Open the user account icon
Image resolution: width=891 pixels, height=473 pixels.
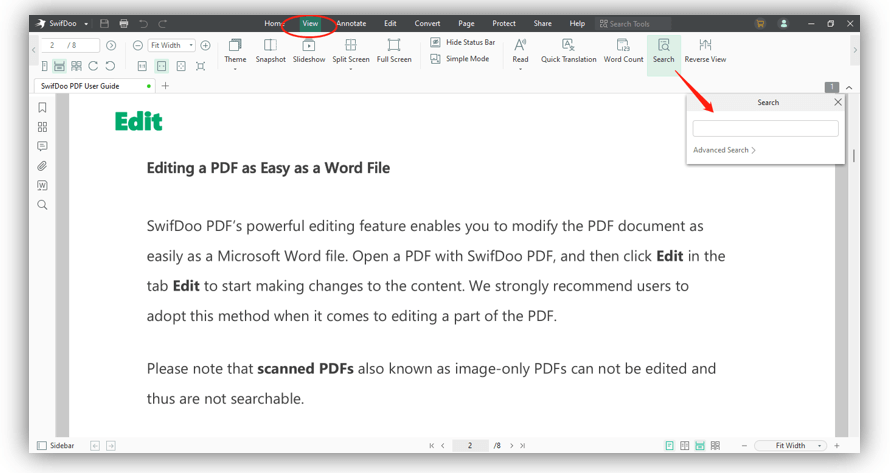(x=784, y=23)
